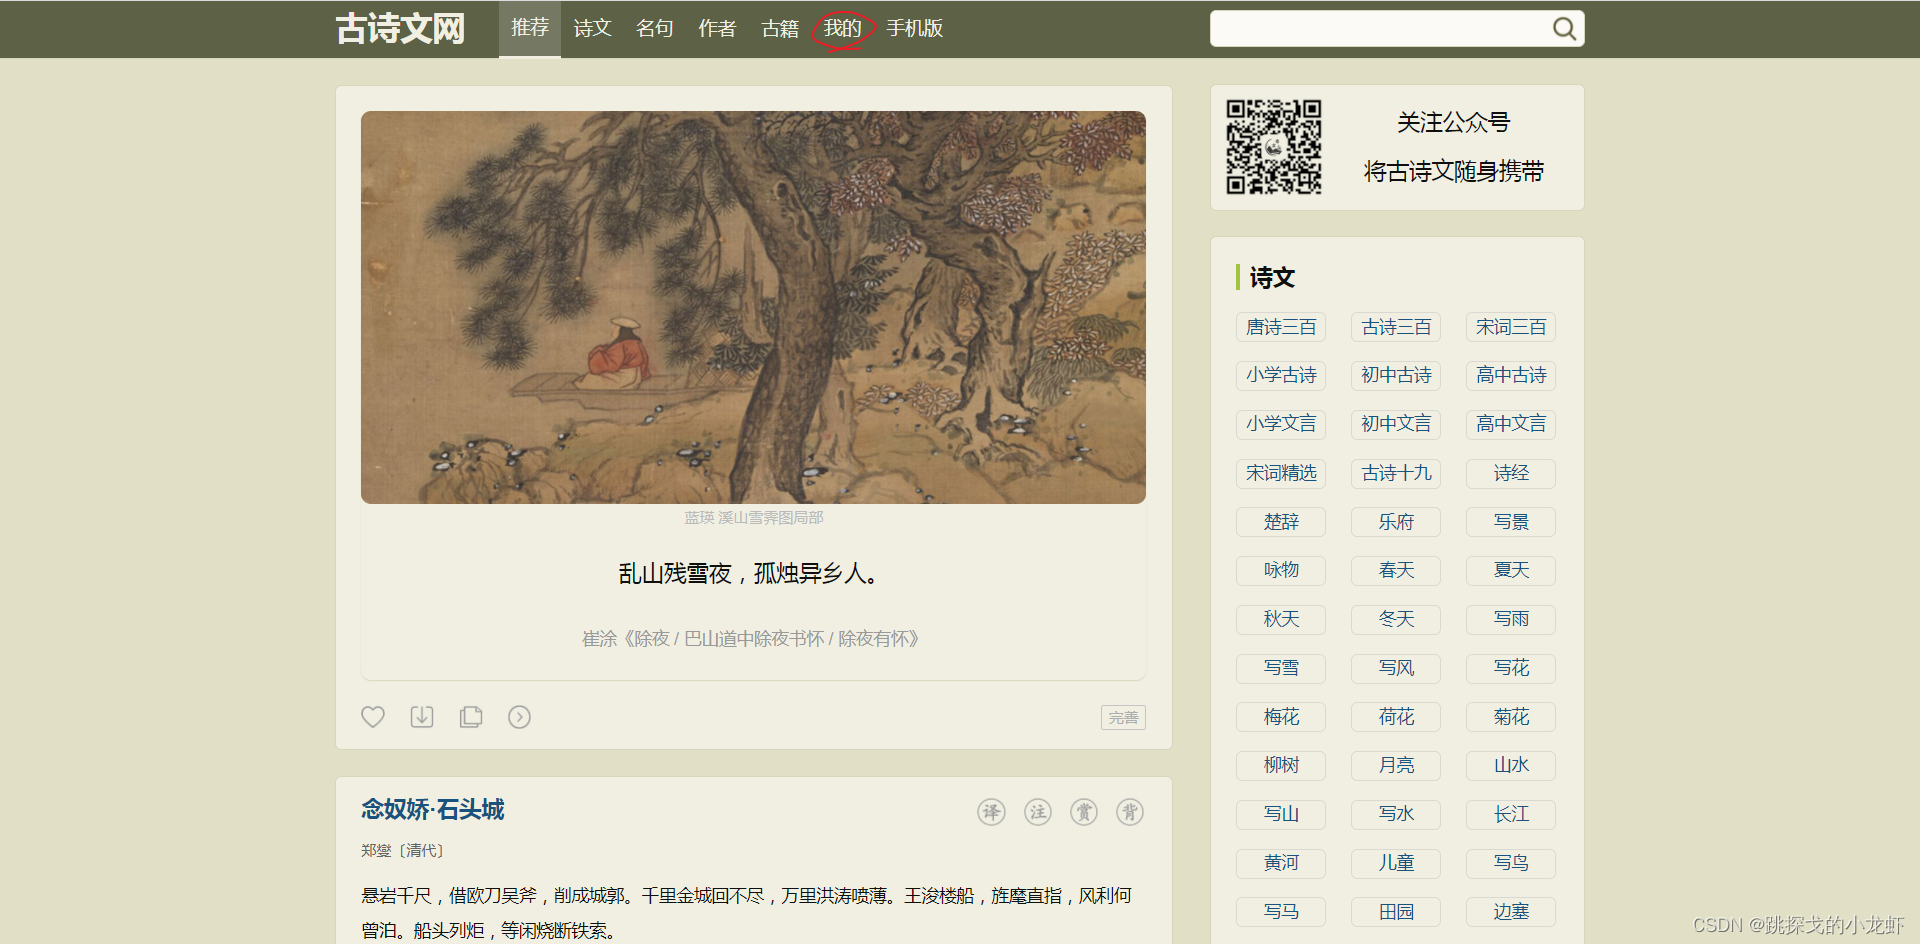
Task: Copy the featured verse text
Action: (x=471, y=717)
